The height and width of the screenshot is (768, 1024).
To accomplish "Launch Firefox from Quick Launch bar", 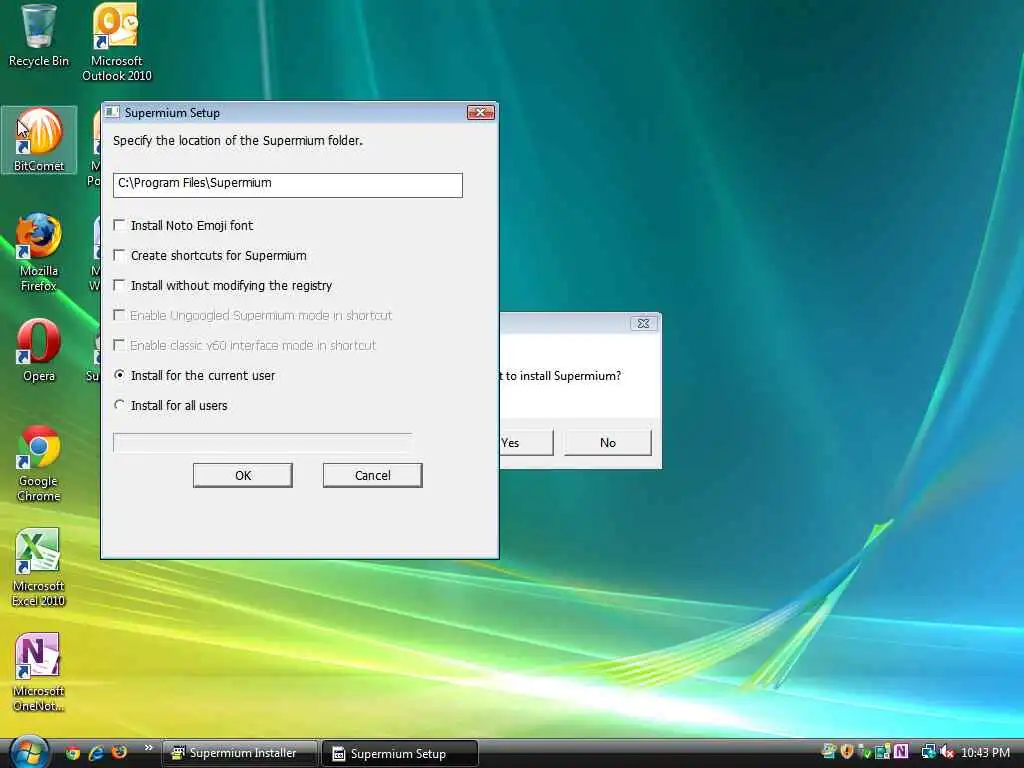I will (119, 753).
